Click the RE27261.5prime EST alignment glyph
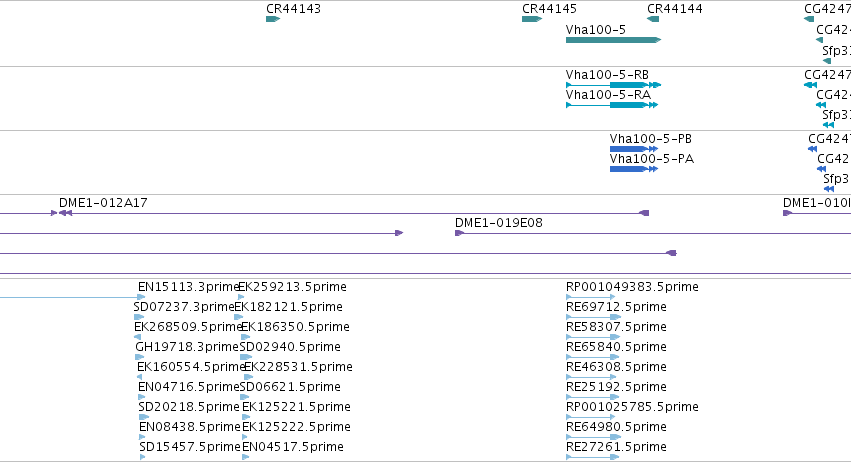851x462 pixels. [x=592, y=457]
